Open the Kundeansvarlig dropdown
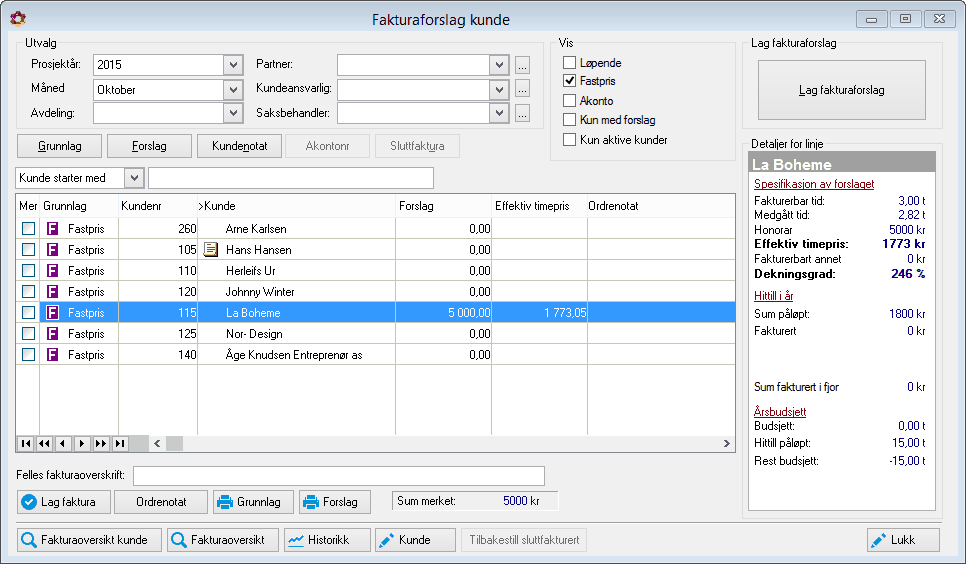This screenshot has height=564, width=966. point(499,89)
